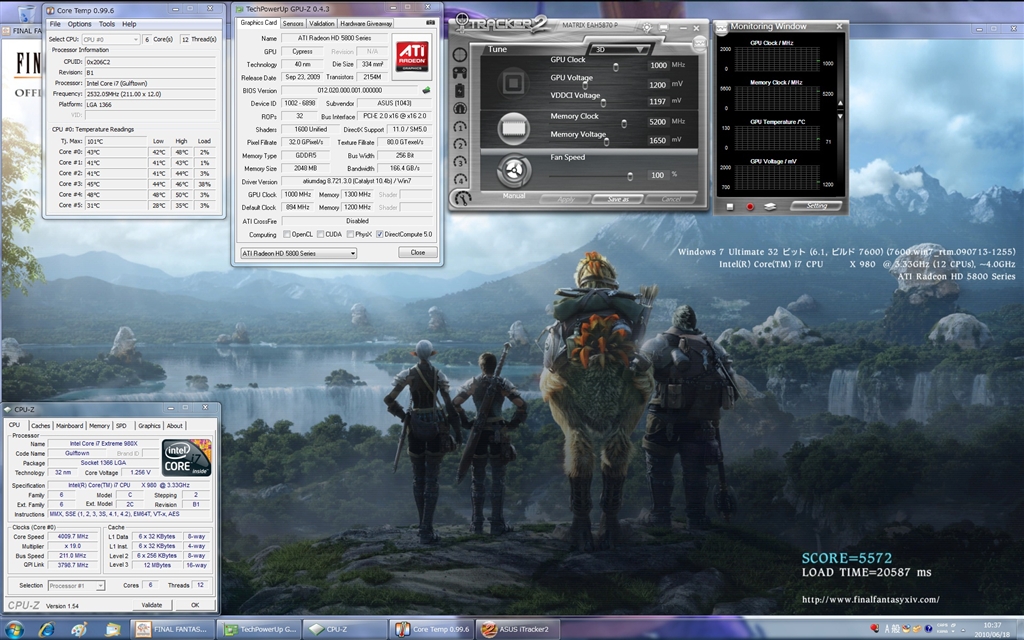Toggle the CUDA checkbox in GPU-Z

[319, 234]
